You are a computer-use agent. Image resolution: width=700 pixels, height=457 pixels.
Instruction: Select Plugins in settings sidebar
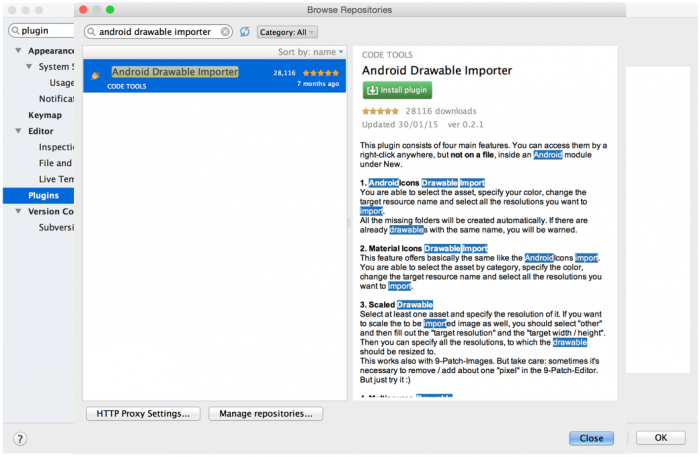pos(38,195)
